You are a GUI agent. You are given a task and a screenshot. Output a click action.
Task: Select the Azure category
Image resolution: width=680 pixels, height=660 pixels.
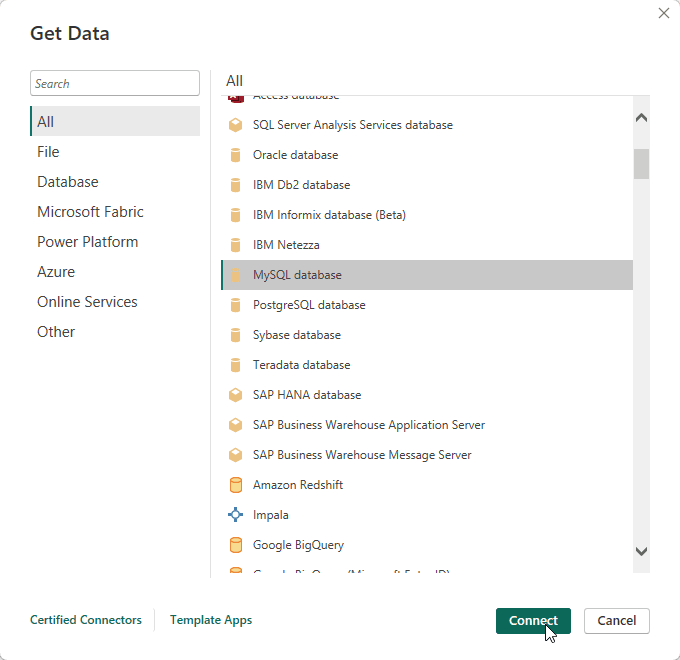click(115, 271)
